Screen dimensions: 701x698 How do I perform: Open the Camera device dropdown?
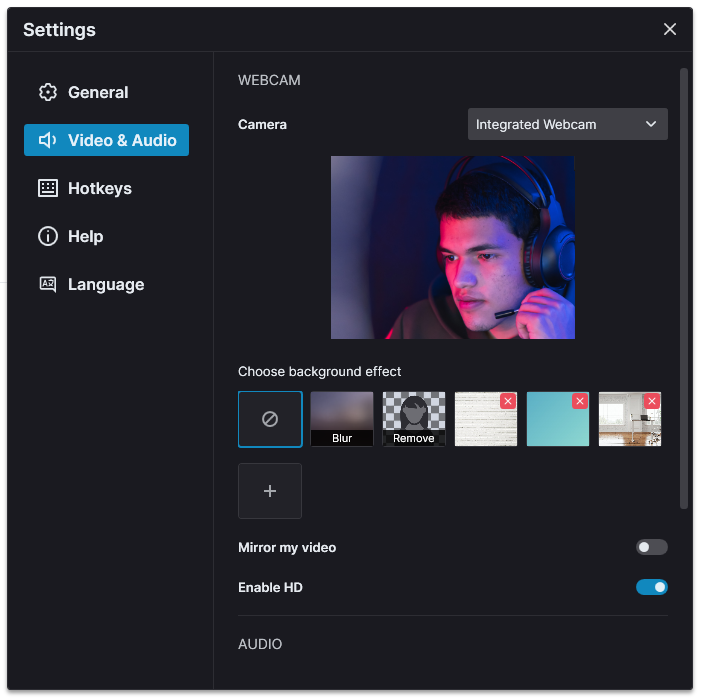tap(567, 124)
